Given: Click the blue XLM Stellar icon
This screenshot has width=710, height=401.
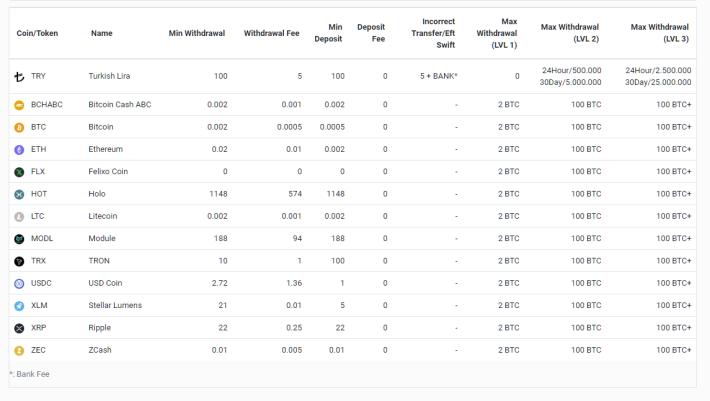Looking at the screenshot, I should [x=19, y=306].
